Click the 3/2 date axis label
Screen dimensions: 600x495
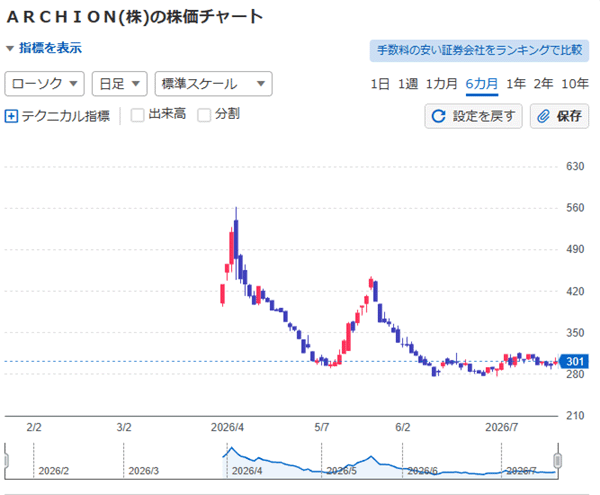coord(124,427)
